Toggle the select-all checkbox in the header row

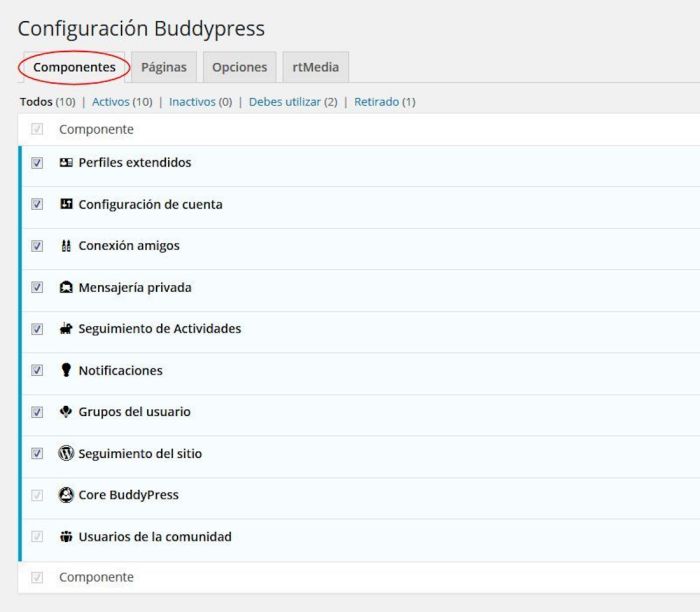coord(37,129)
